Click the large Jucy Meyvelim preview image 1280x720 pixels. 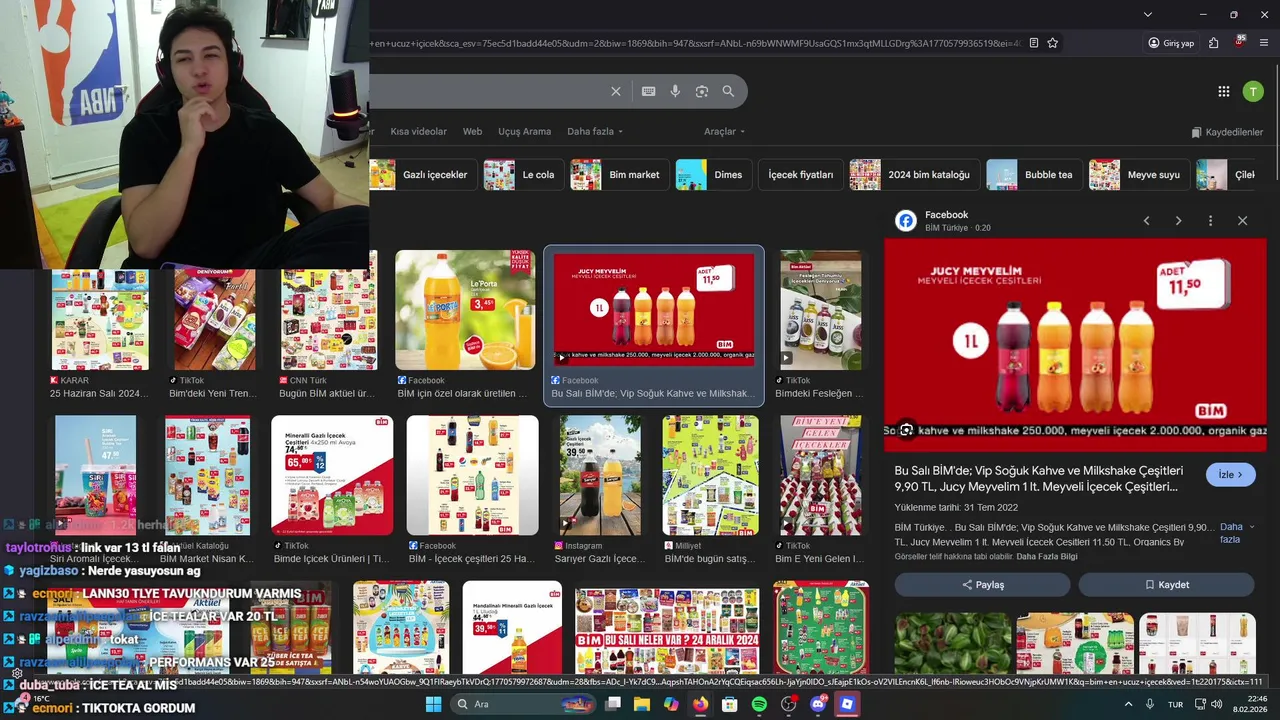click(x=1075, y=345)
